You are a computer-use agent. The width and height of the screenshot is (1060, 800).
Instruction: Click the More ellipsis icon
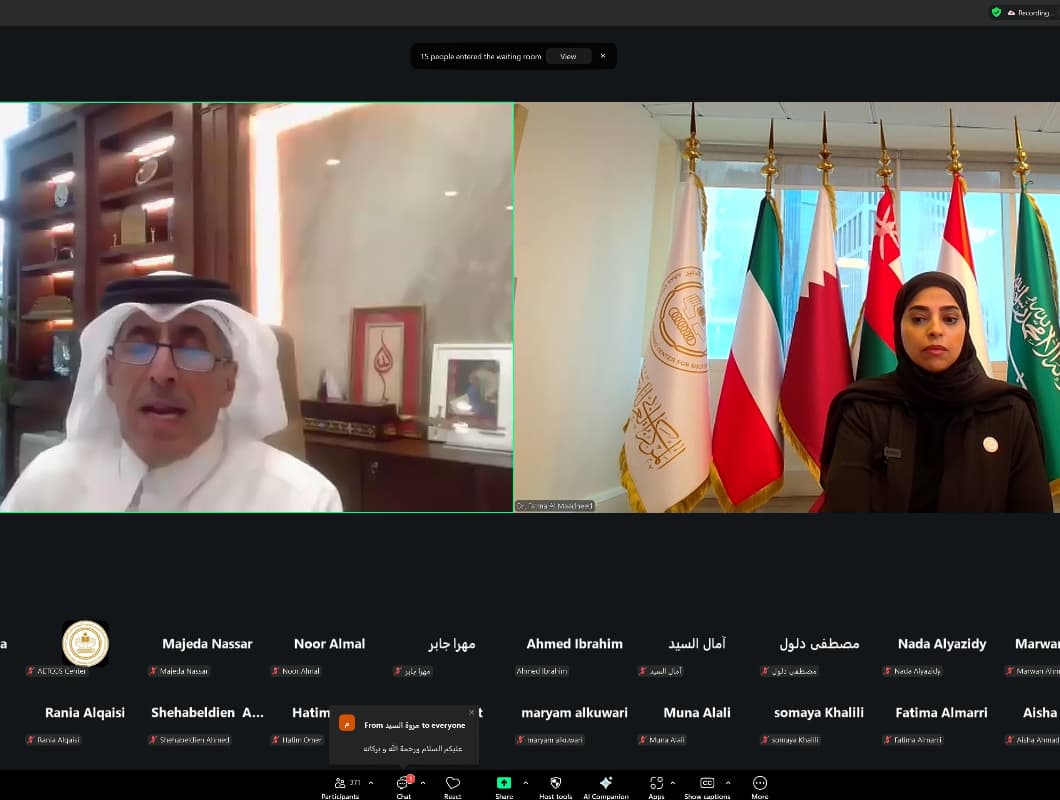[x=760, y=783]
